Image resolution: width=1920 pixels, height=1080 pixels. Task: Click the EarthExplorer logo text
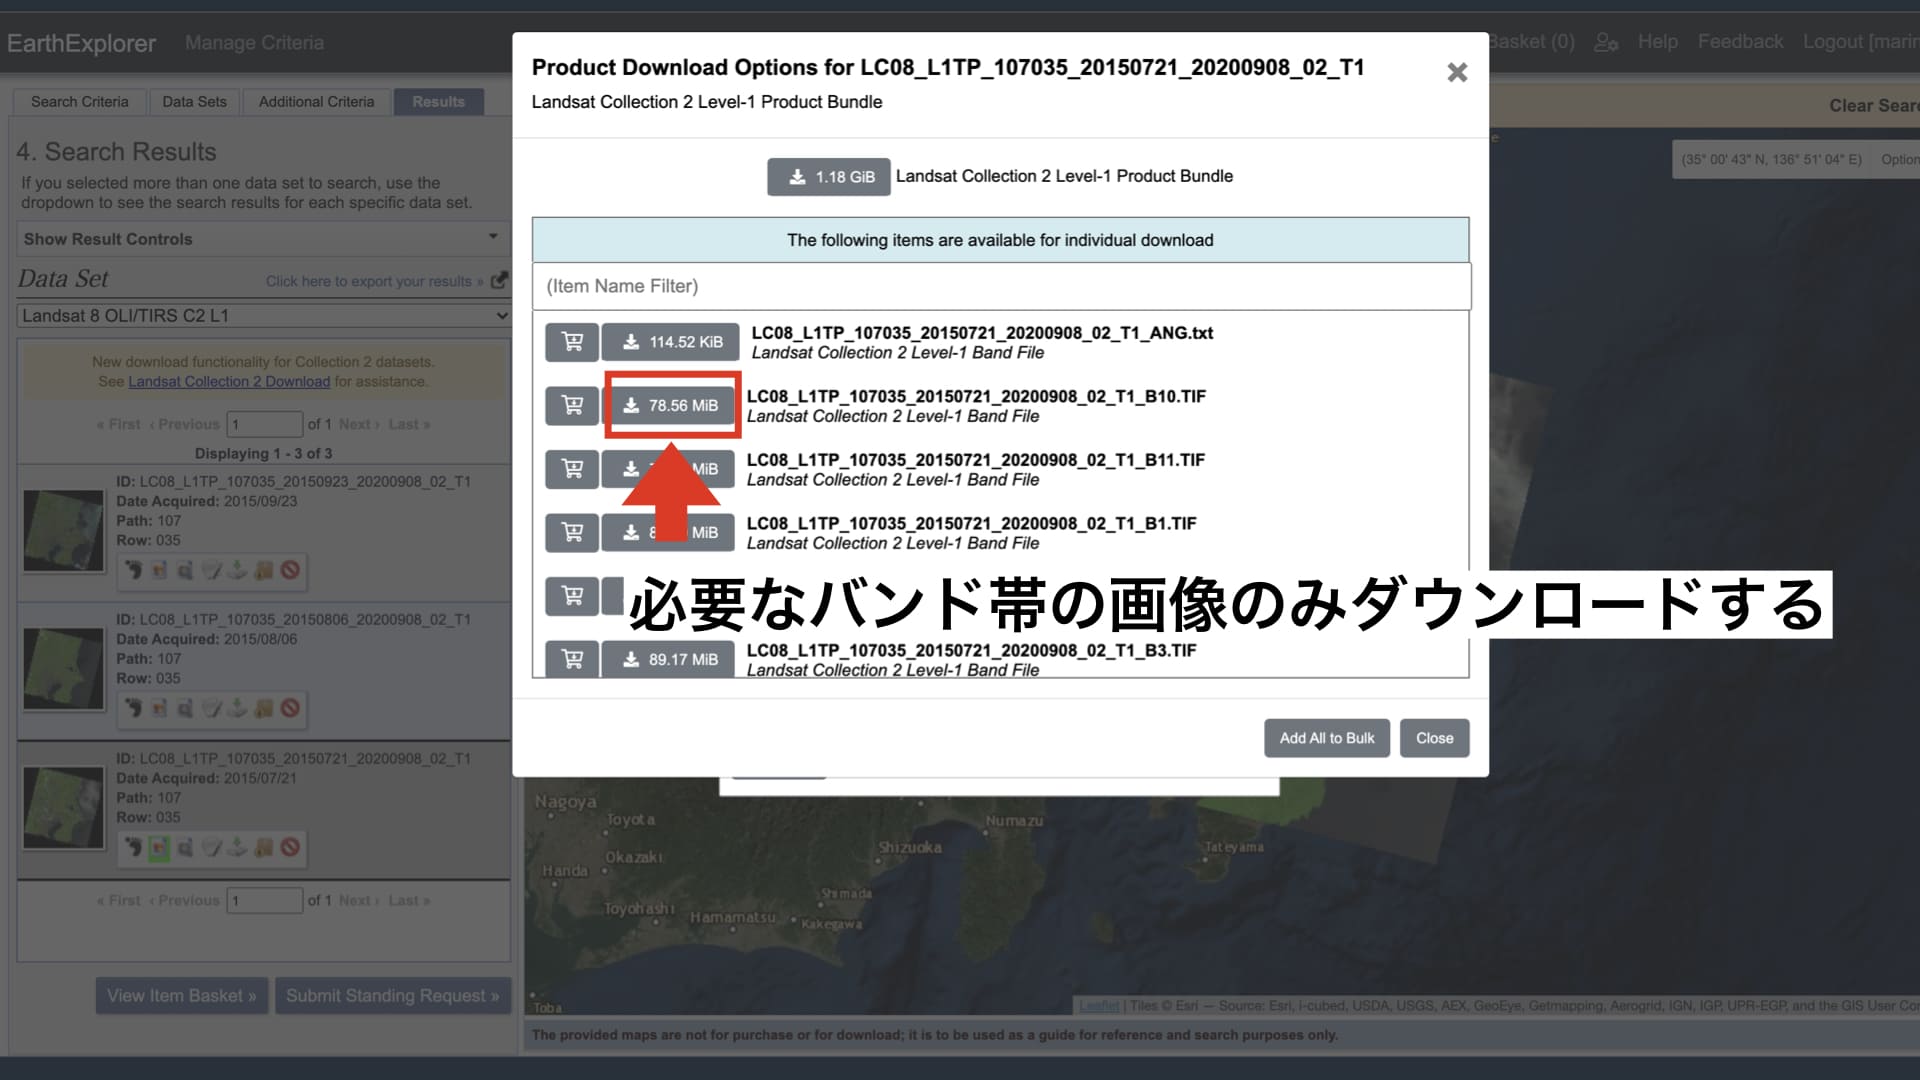coord(81,43)
